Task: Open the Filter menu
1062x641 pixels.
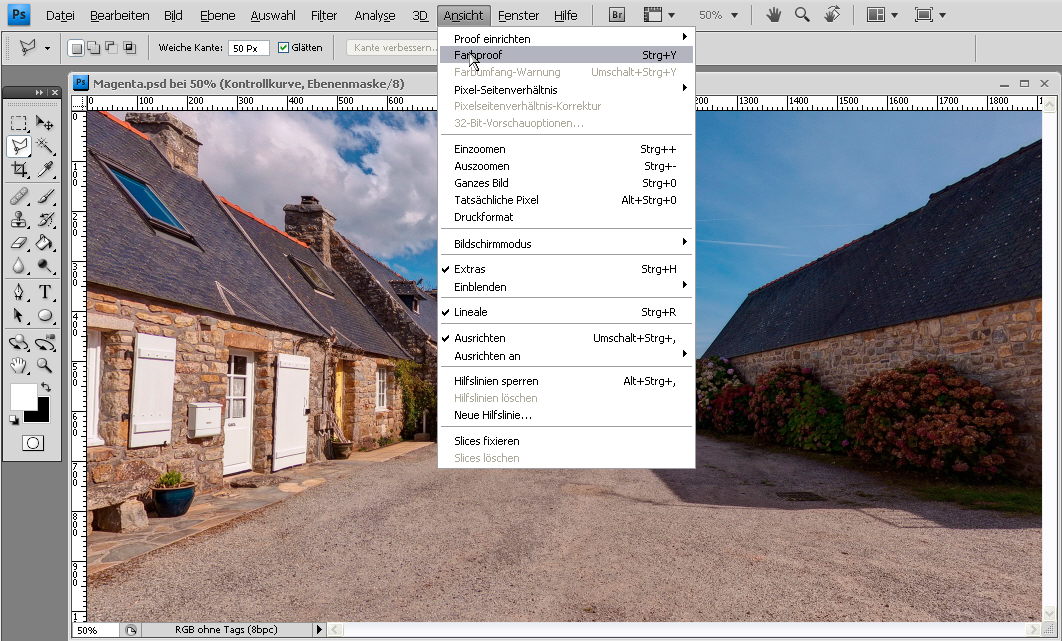Action: [323, 15]
